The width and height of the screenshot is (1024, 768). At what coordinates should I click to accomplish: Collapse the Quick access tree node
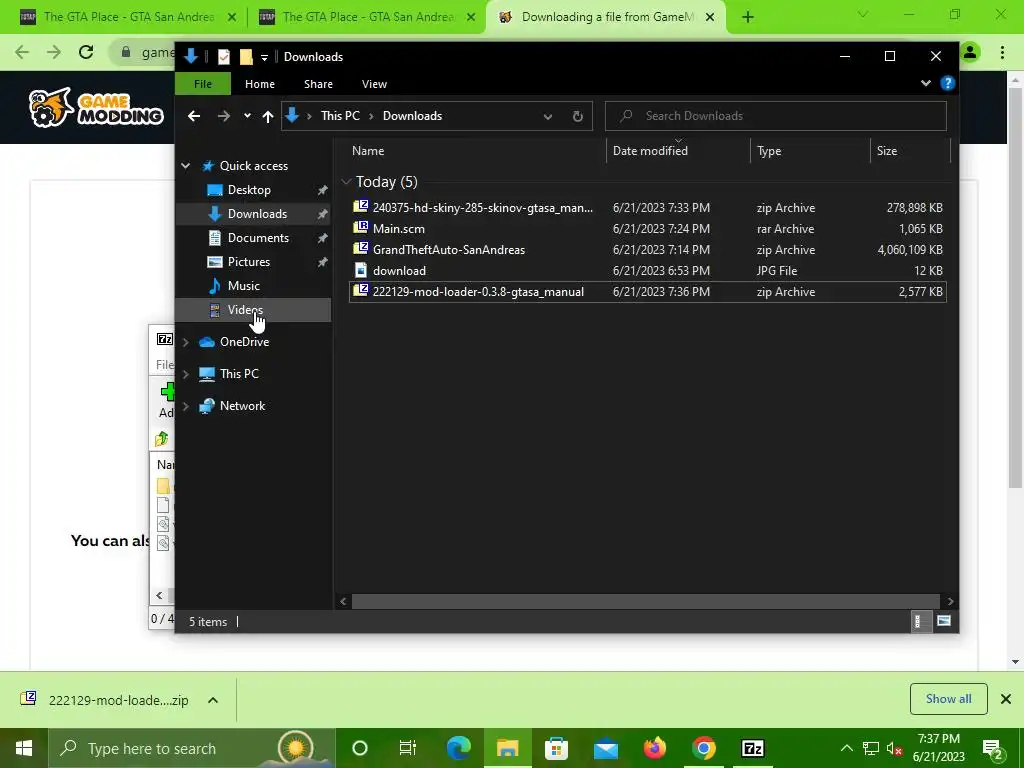pyautogui.click(x=185, y=166)
